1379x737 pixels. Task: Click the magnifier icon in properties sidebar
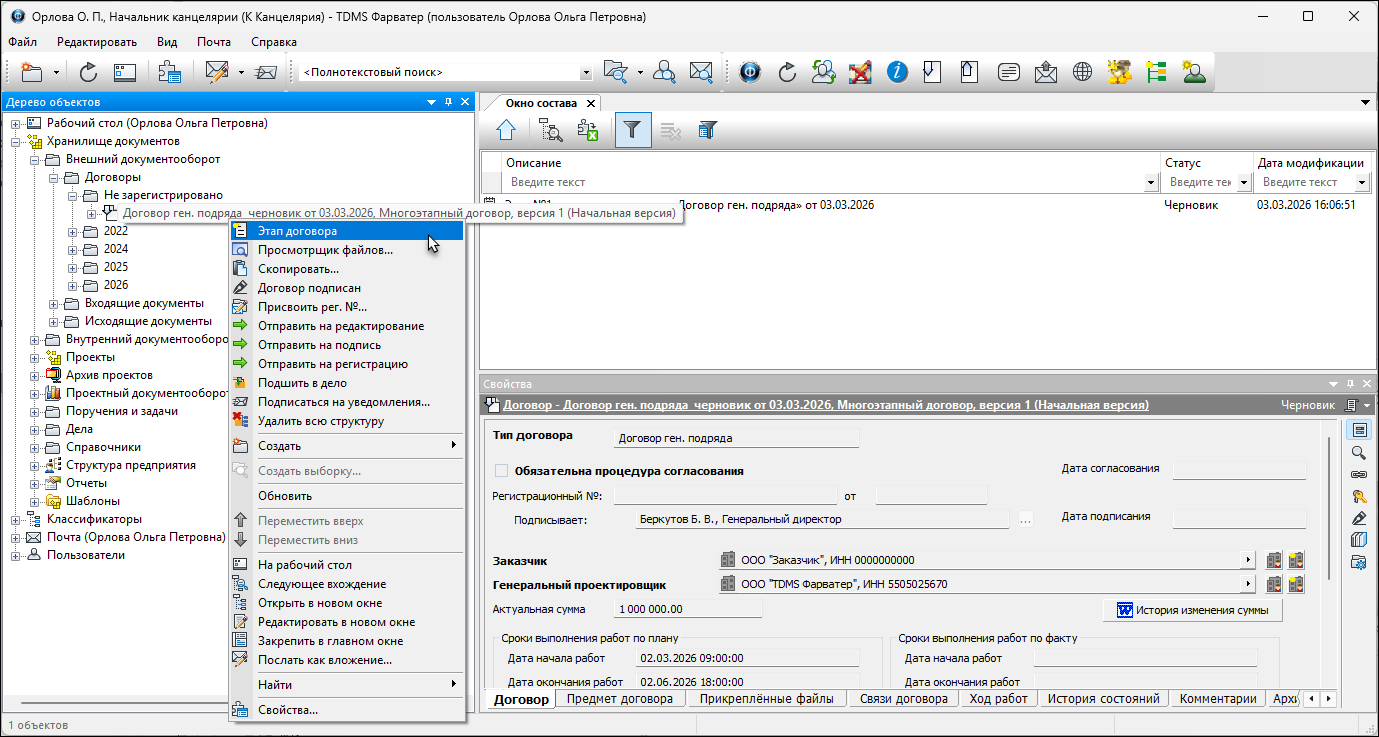1358,453
